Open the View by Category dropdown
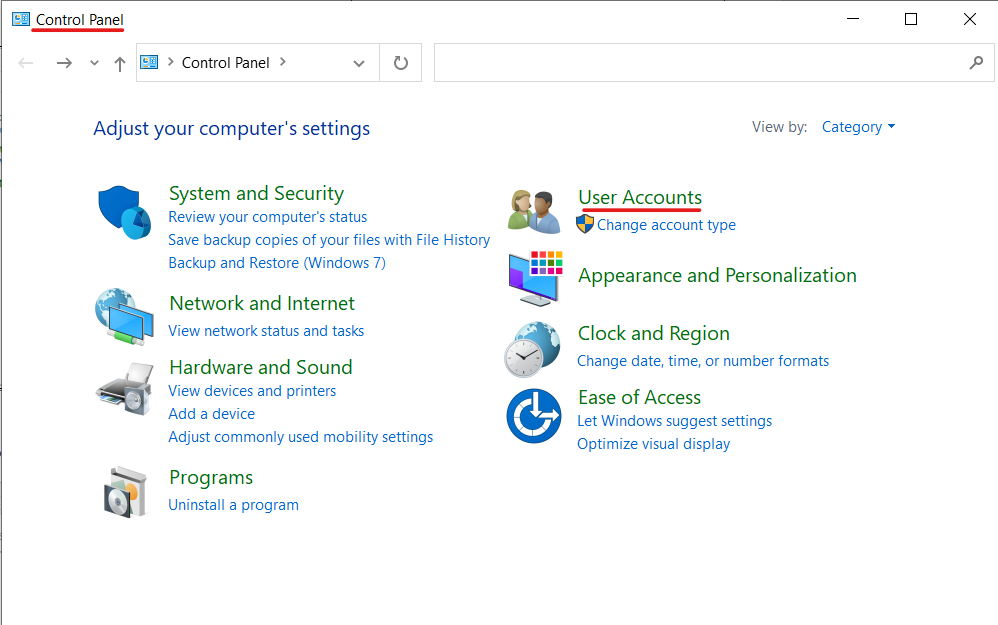 click(858, 127)
